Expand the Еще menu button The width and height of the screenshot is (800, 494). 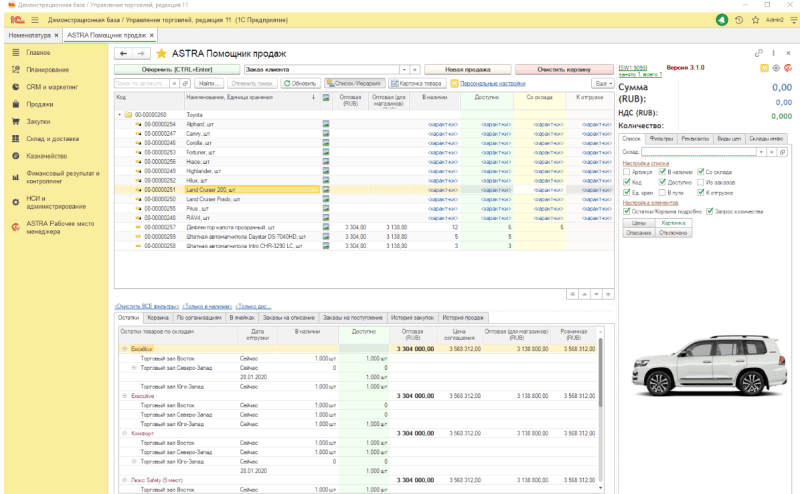[x=603, y=83]
